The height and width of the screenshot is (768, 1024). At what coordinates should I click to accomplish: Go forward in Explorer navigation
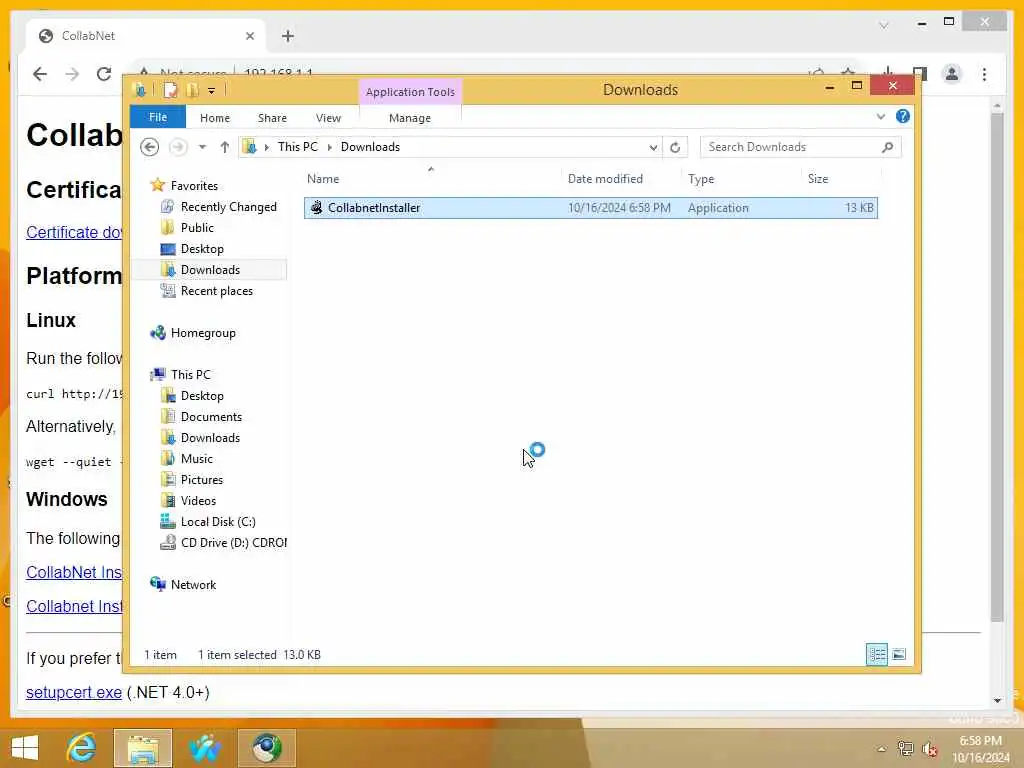coord(178,147)
